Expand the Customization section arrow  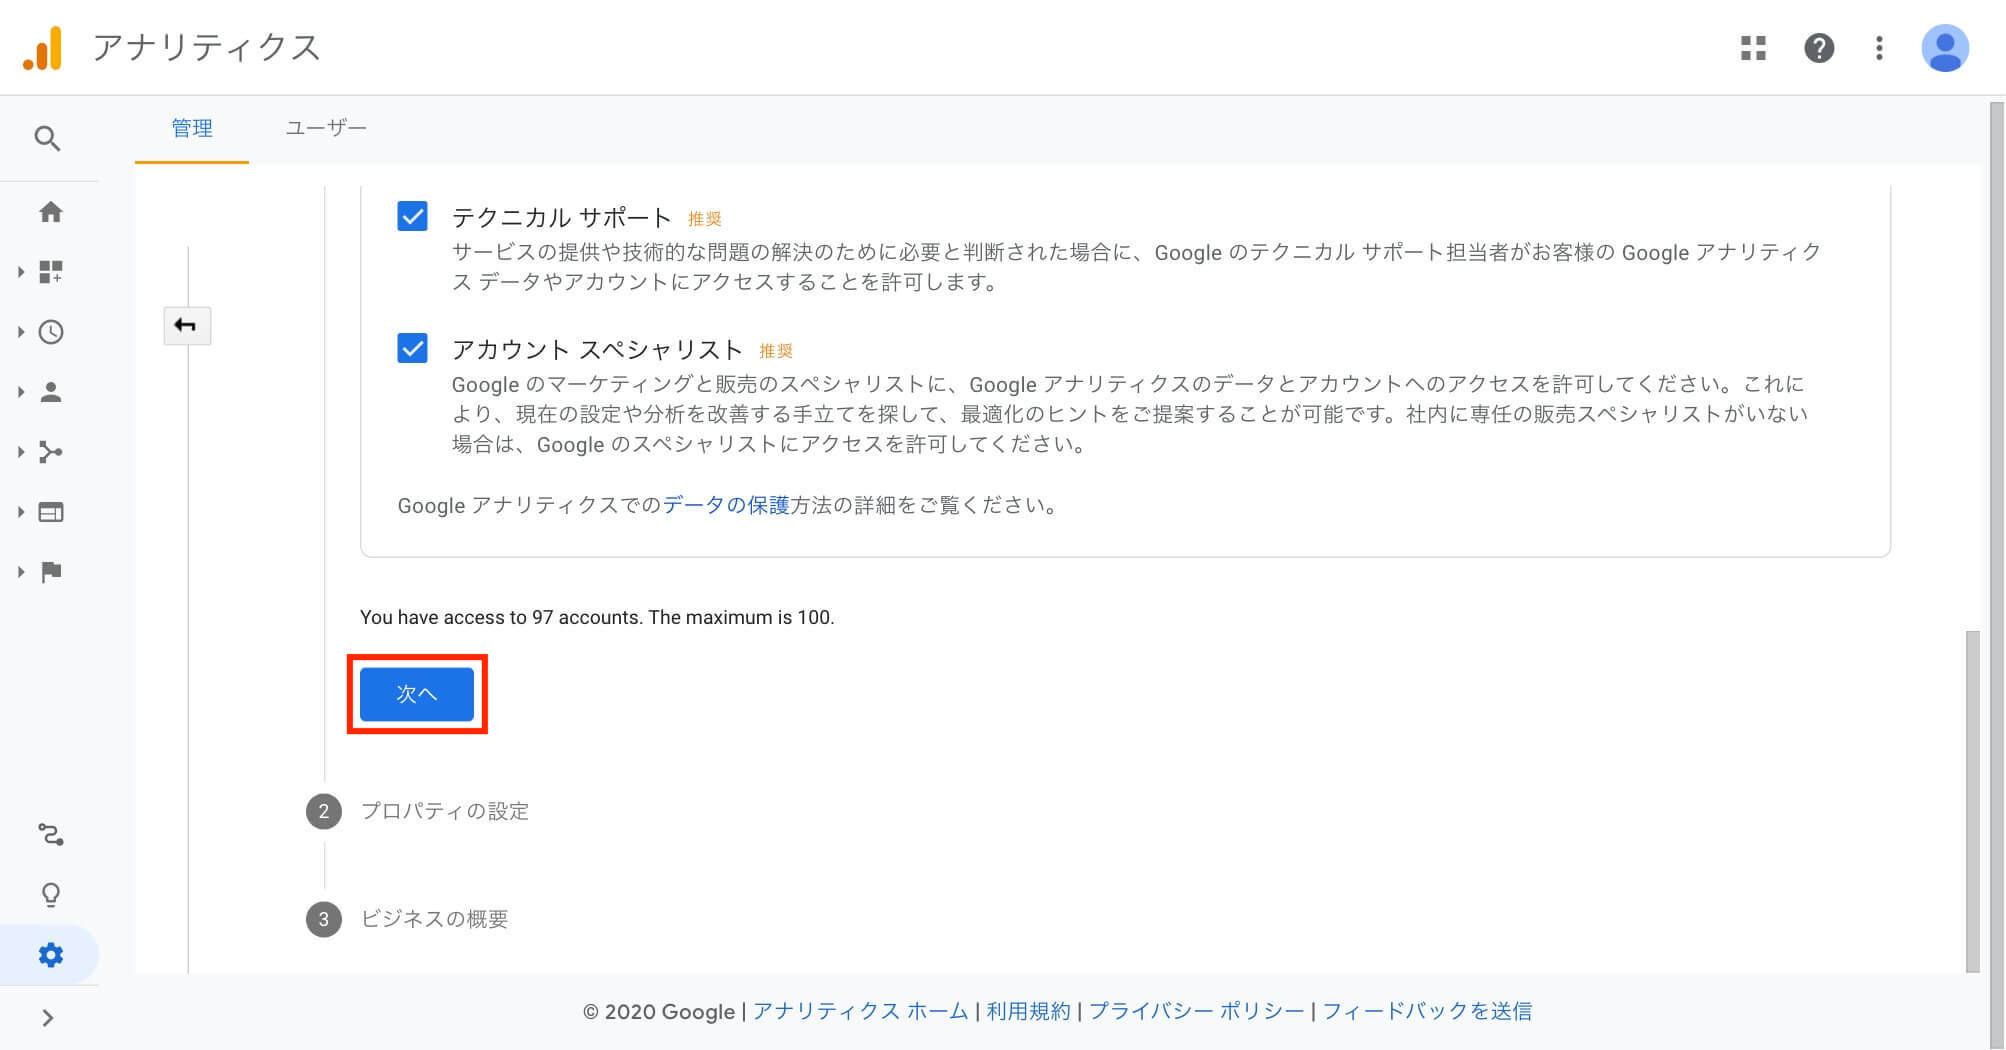pos(21,272)
